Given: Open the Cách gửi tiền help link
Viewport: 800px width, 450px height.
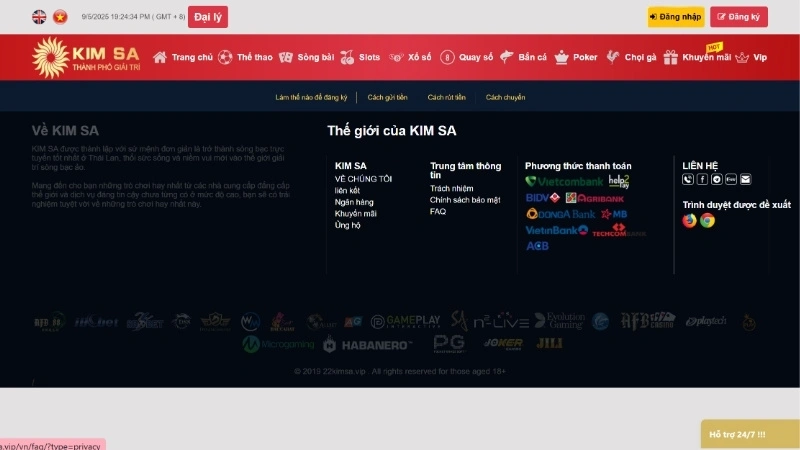Looking at the screenshot, I should [x=387, y=97].
